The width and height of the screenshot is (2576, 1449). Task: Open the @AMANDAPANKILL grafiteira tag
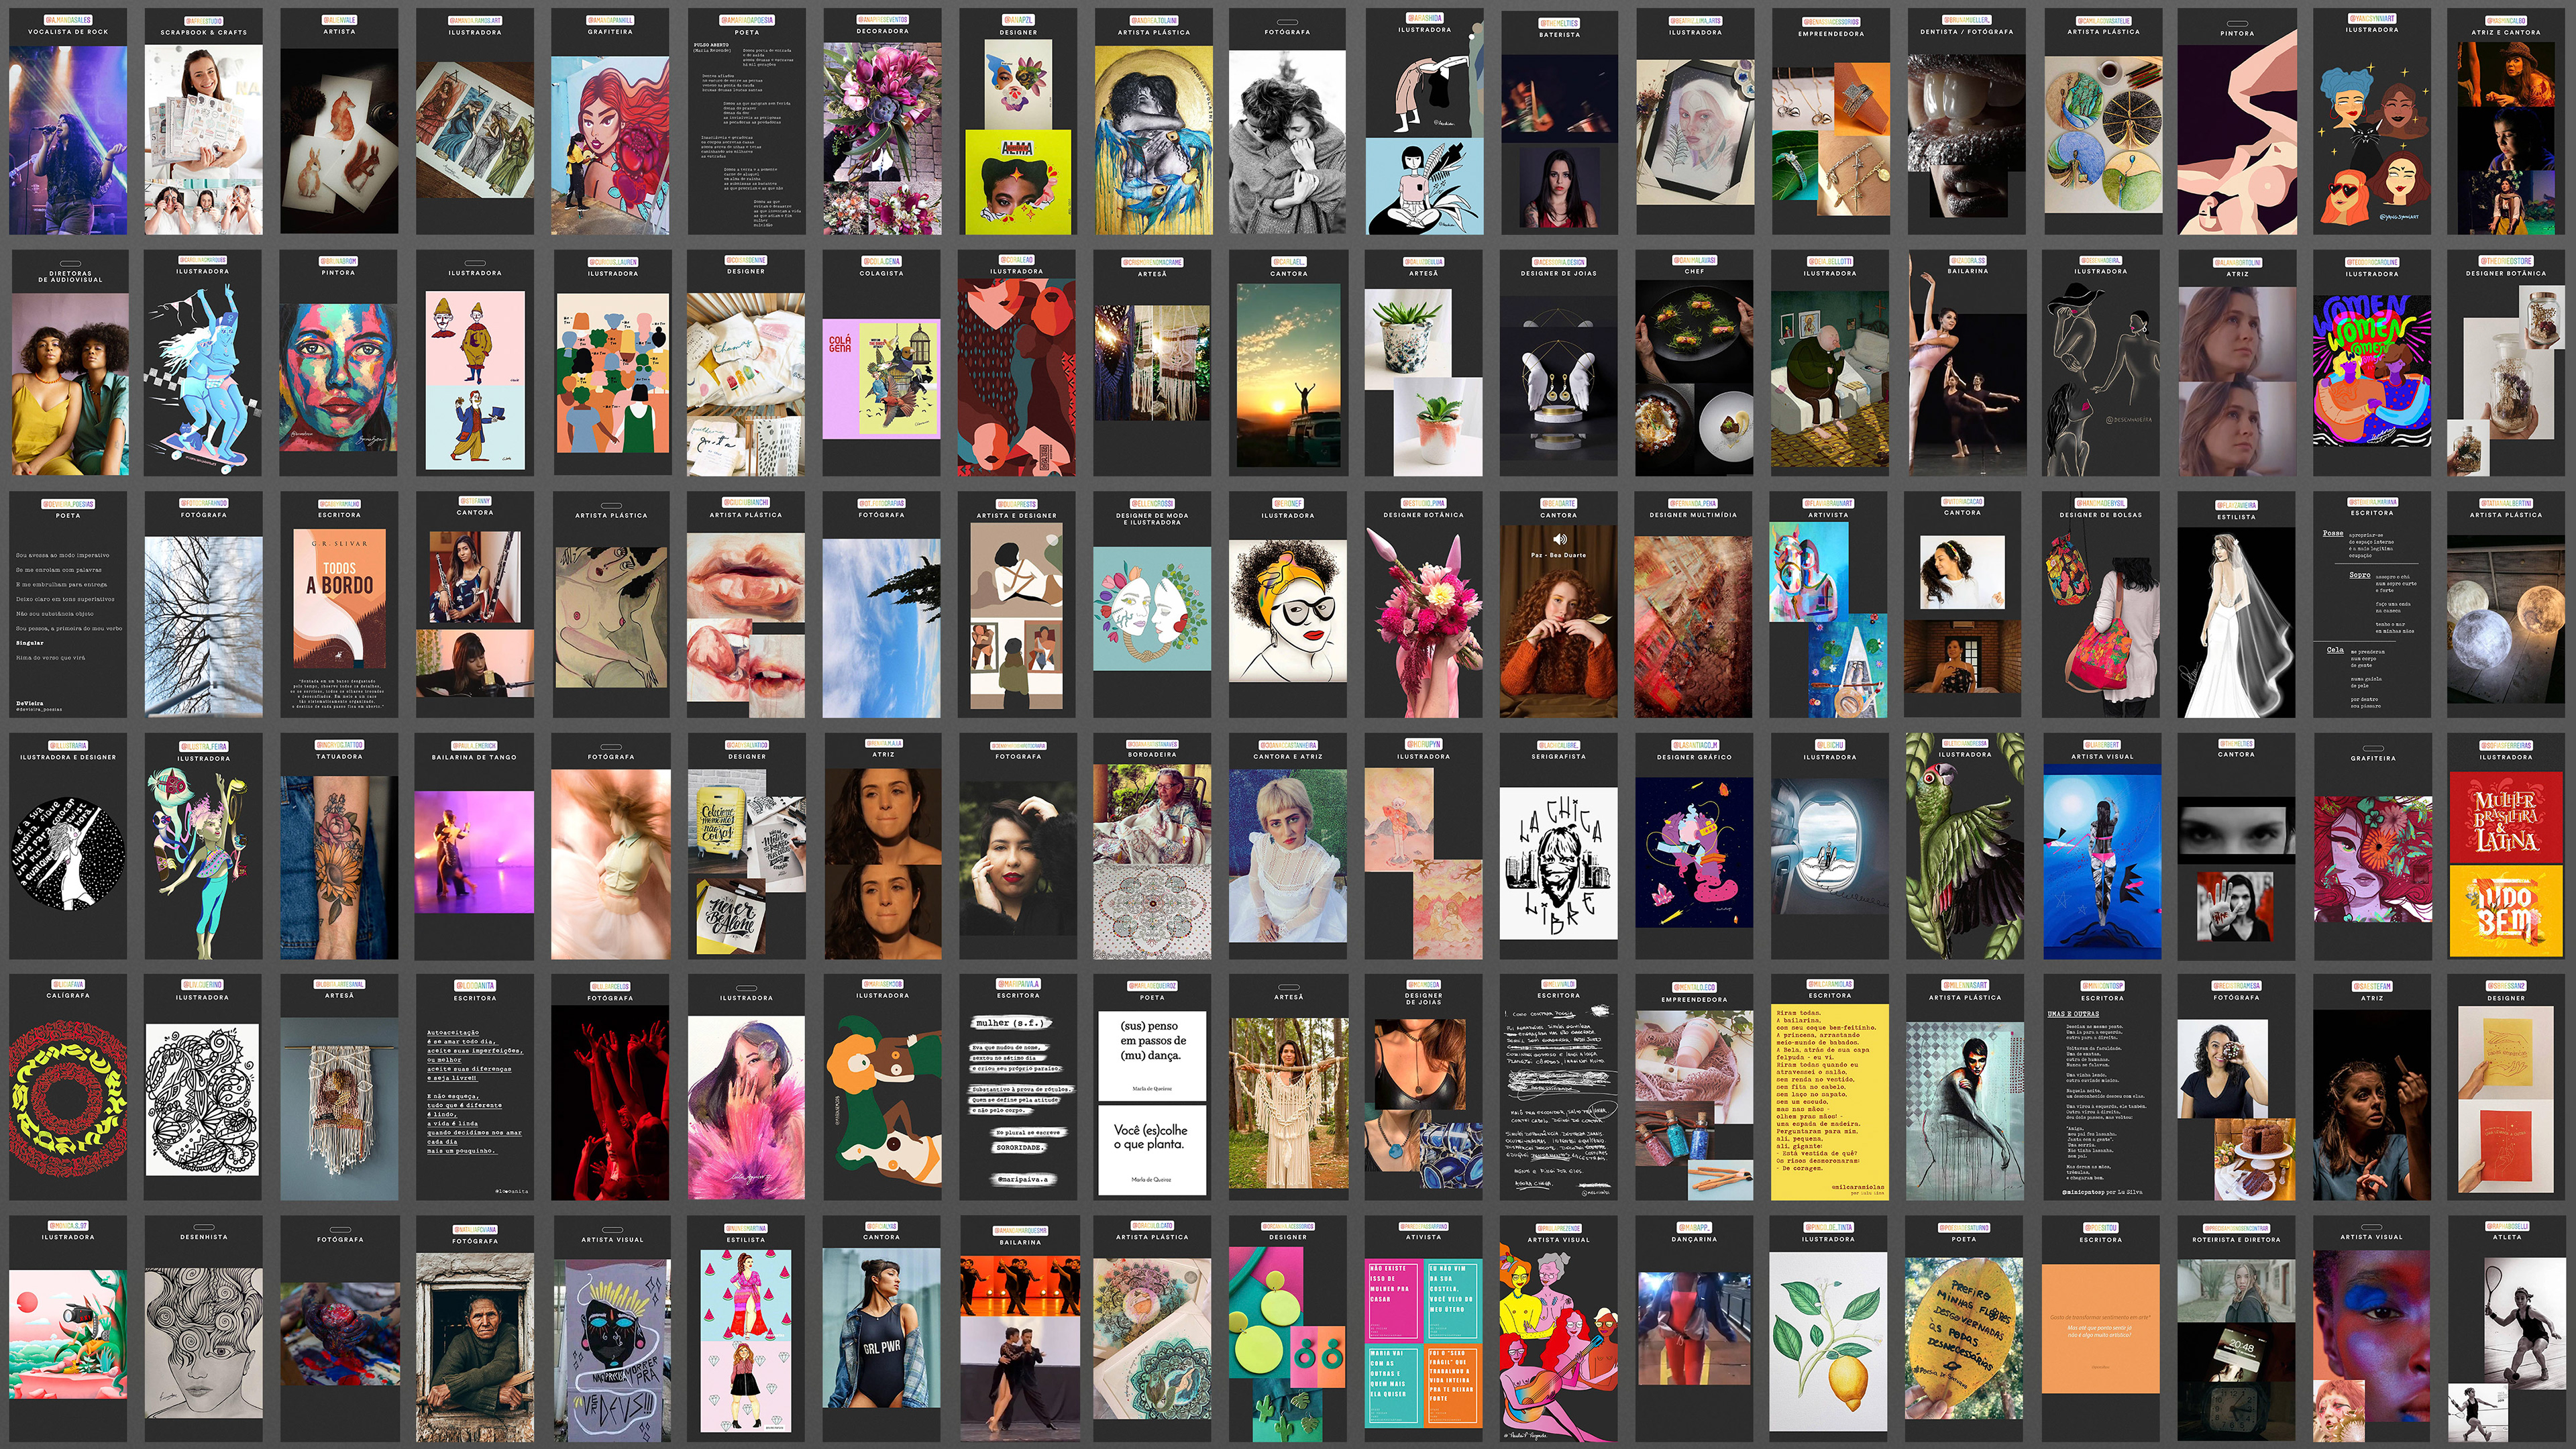(610, 20)
